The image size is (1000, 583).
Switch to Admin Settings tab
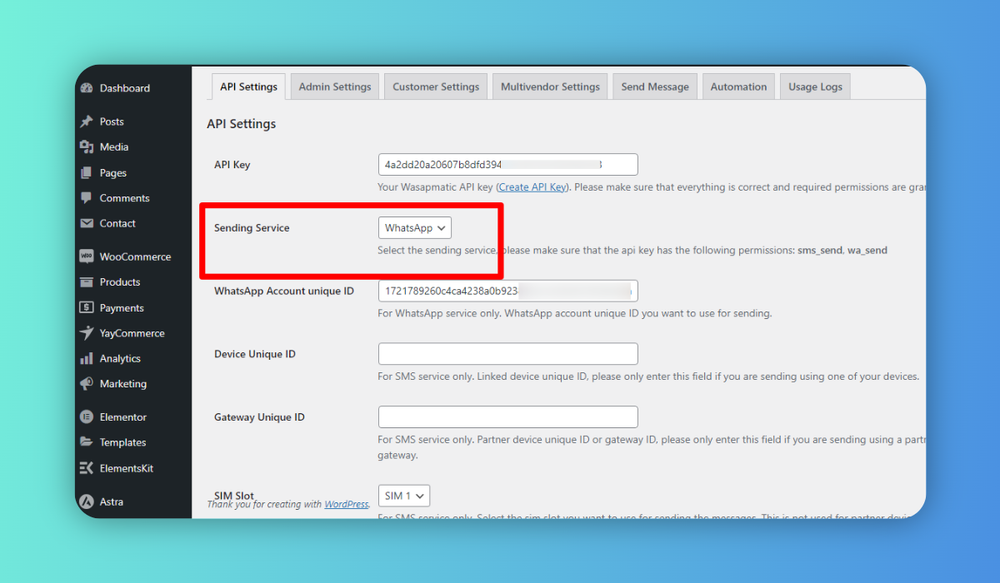click(335, 87)
